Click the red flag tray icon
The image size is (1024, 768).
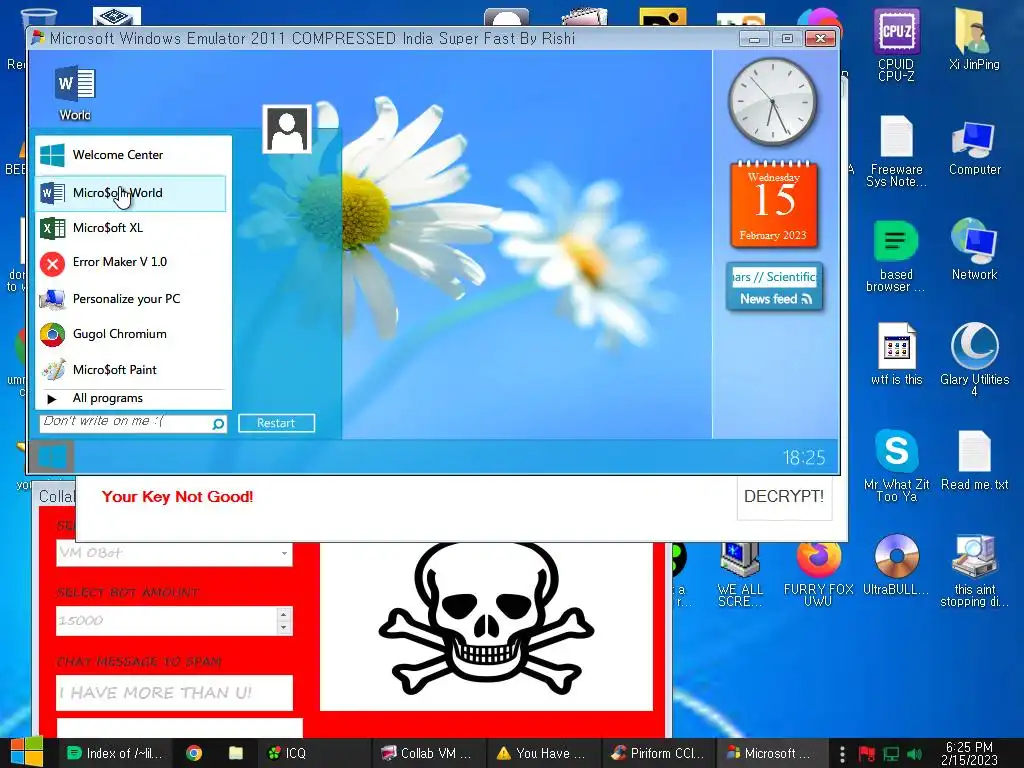866,754
